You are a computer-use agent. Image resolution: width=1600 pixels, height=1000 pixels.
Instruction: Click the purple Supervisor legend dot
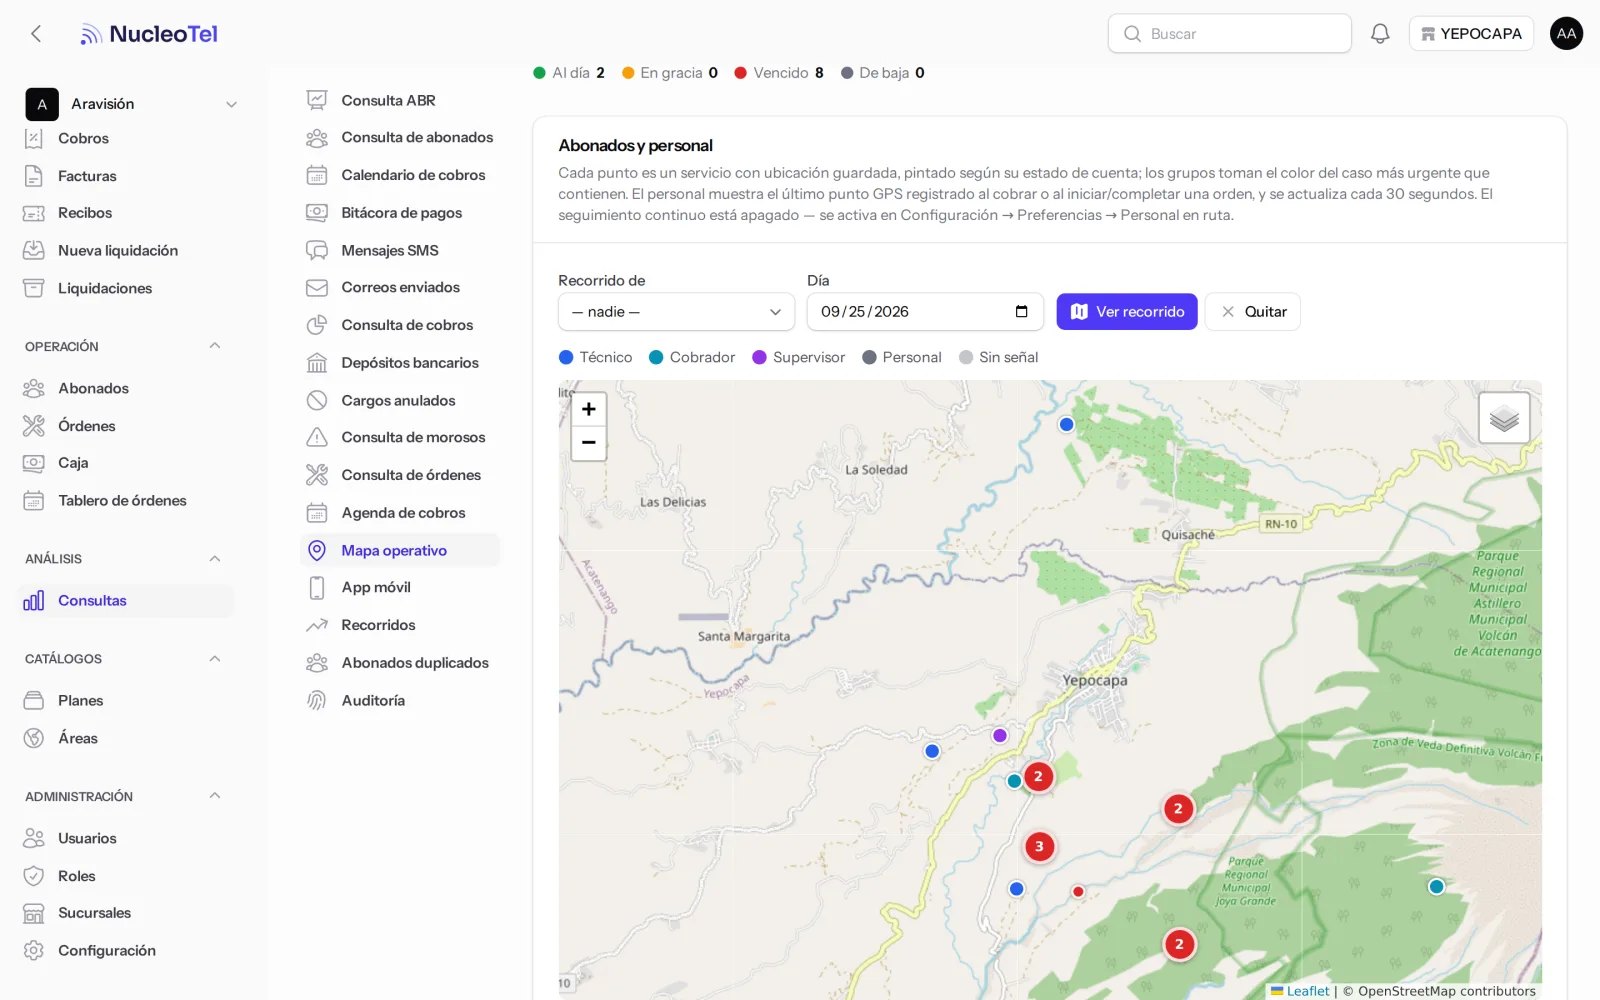pyautogui.click(x=759, y=357)
